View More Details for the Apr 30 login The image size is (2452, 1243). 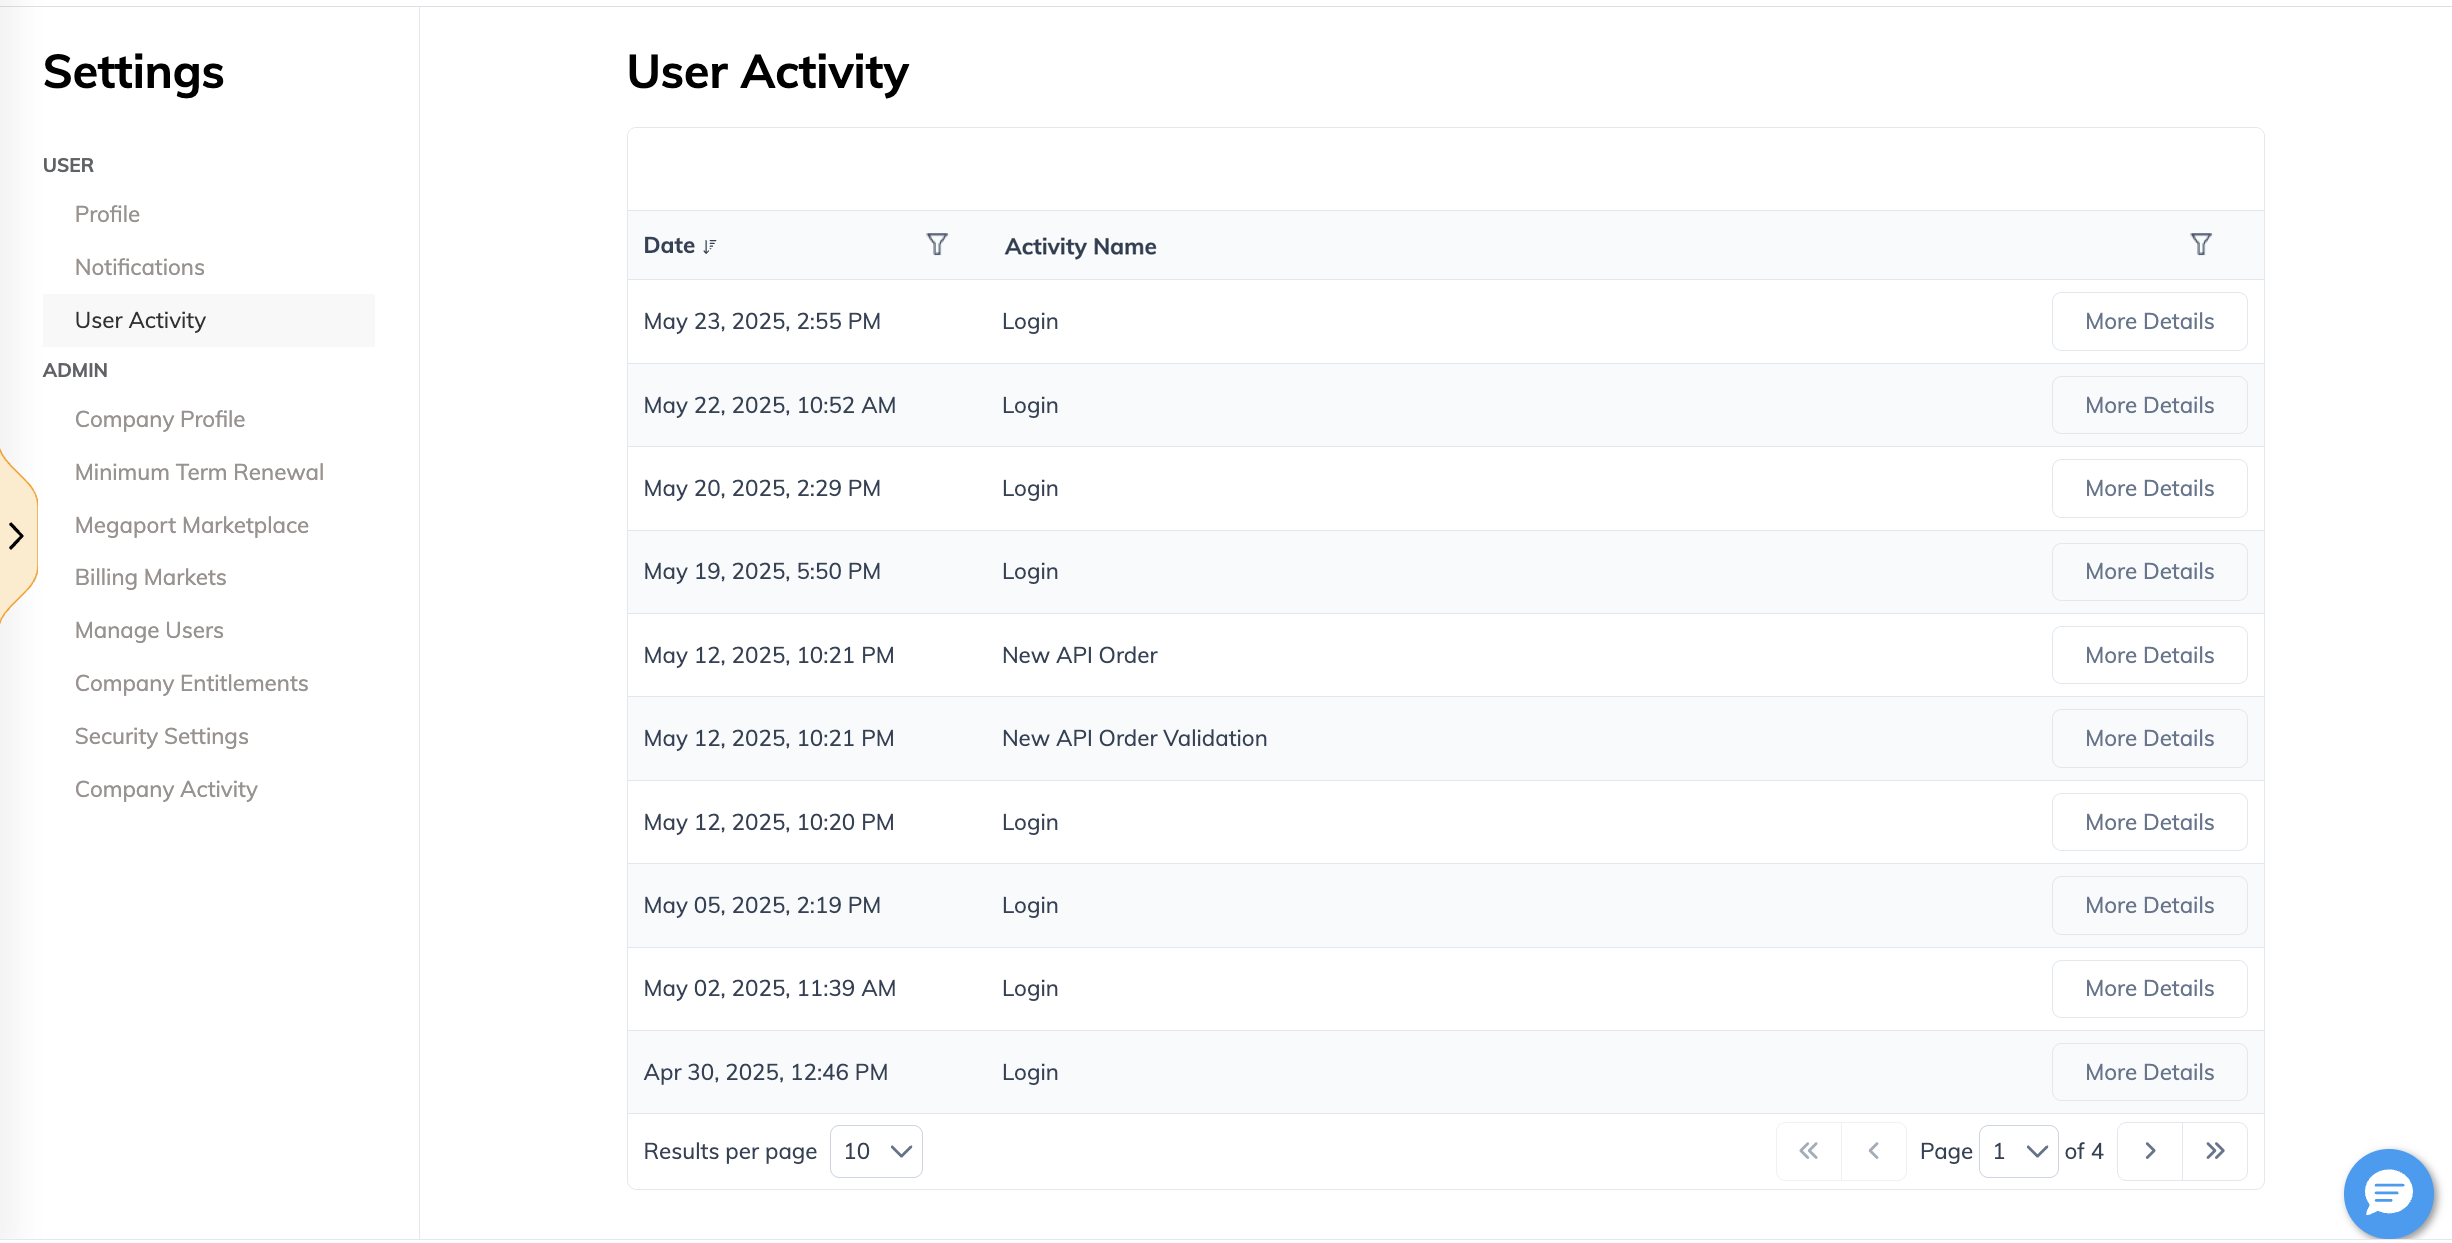2149,1071
